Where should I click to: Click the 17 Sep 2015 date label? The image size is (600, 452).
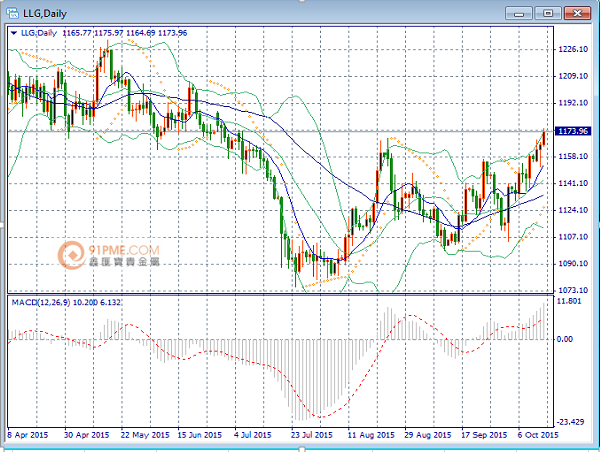(484, 435)
